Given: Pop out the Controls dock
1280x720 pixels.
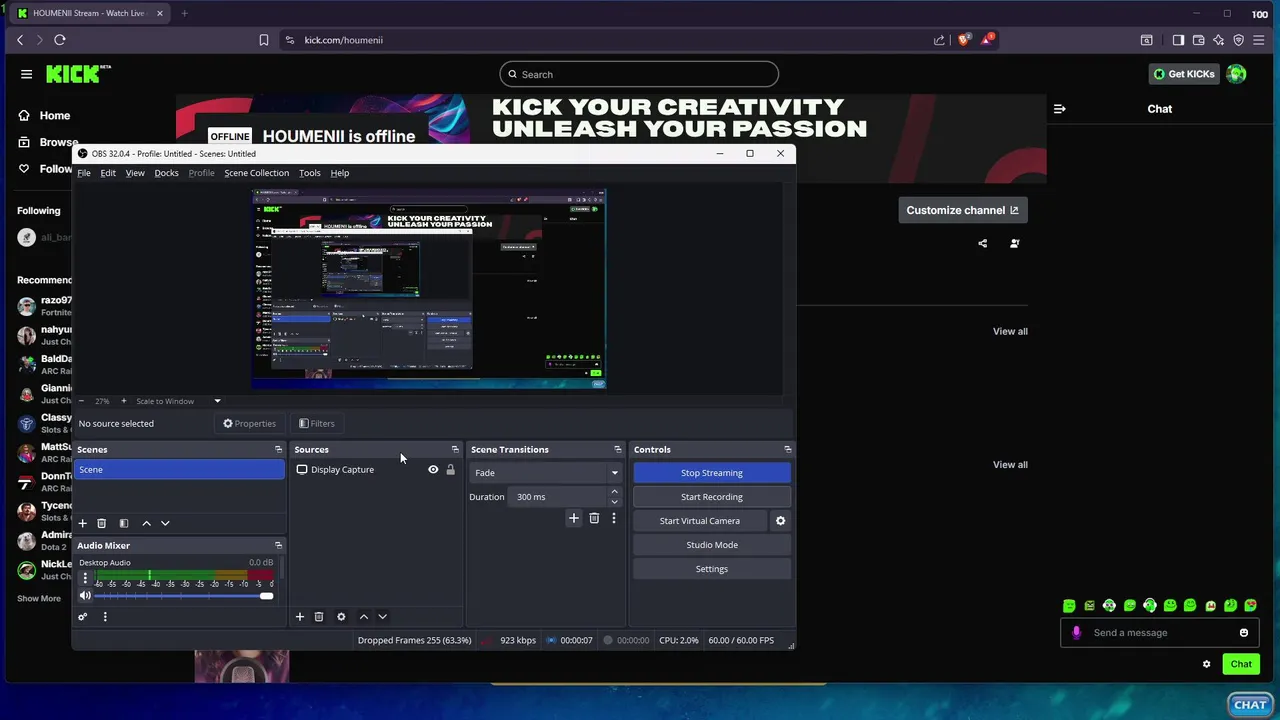Looking at the screenshot, I should pyautogui.click(x=787, y=450).
